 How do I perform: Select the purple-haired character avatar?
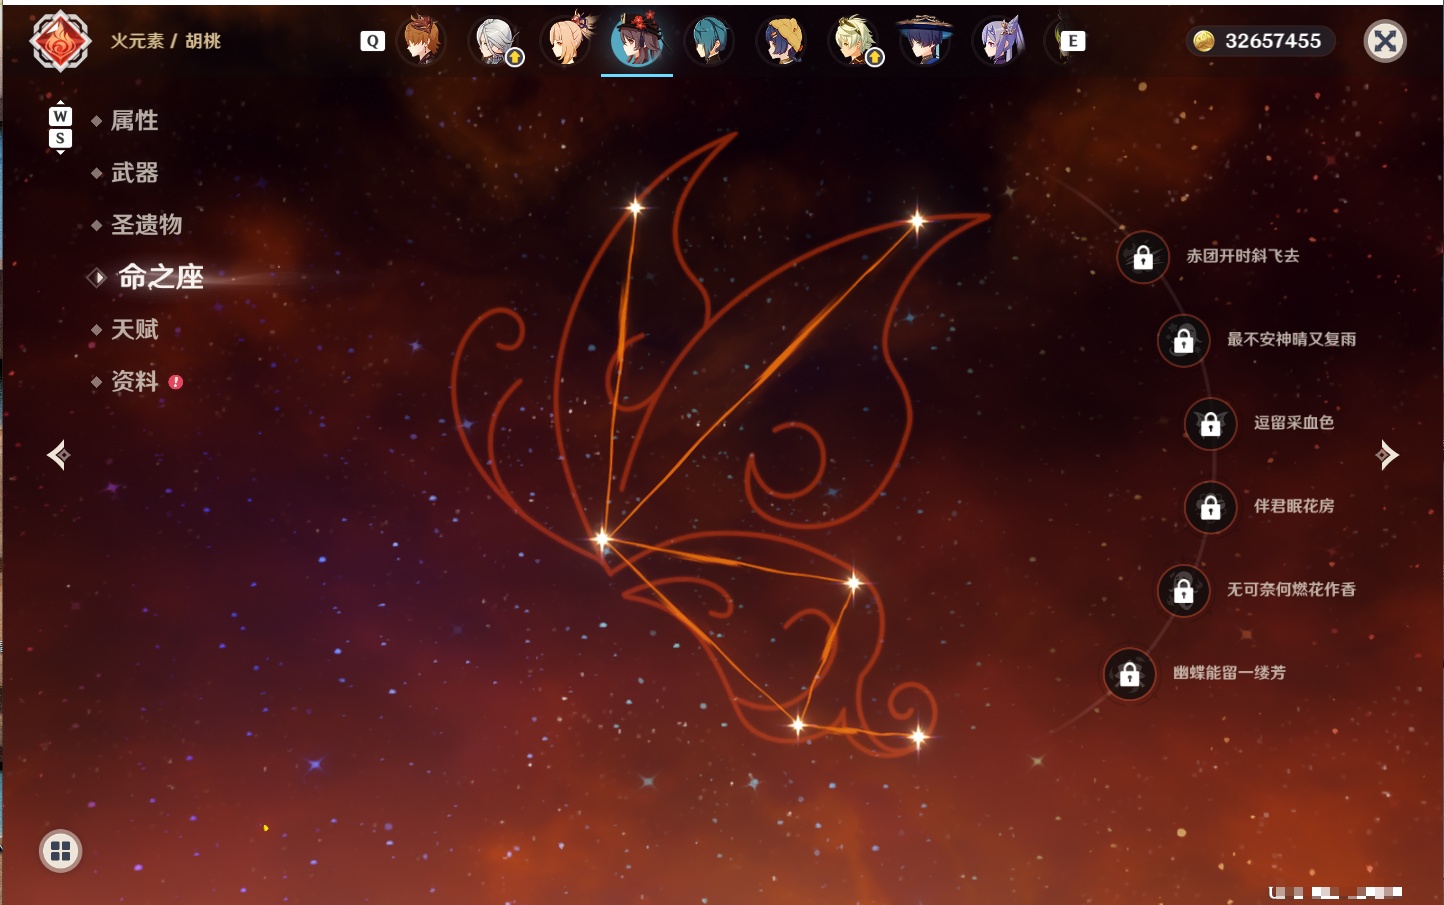(999, 41)
